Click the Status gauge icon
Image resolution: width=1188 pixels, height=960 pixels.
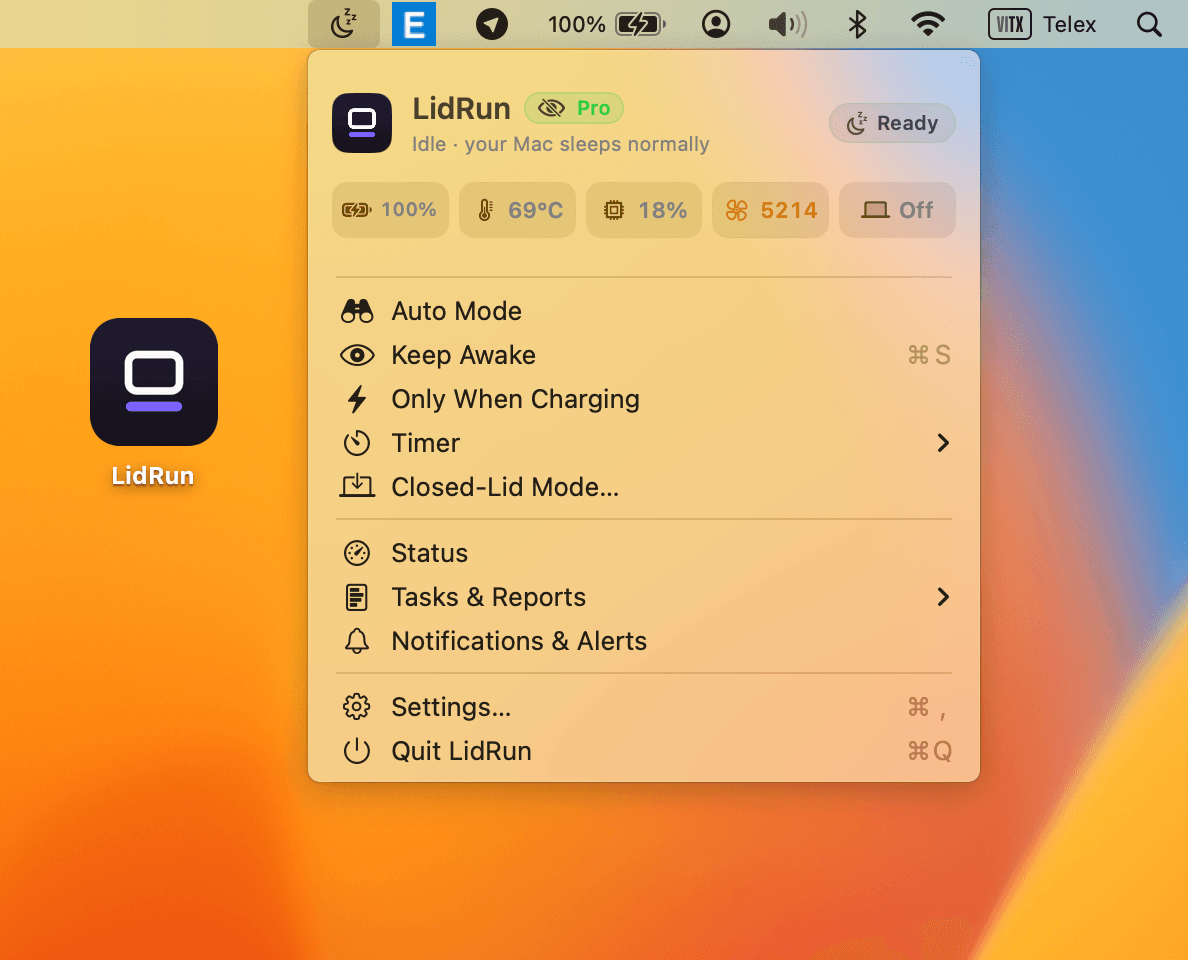(357, 553)
